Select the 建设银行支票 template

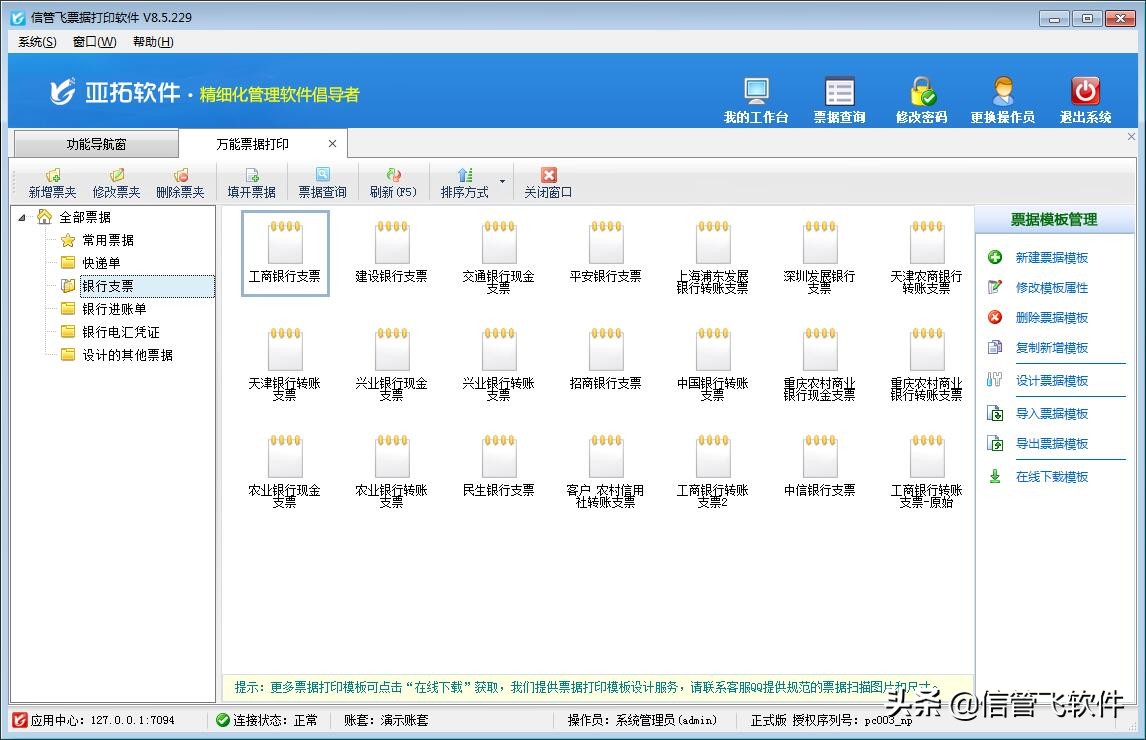click(392, 253)
